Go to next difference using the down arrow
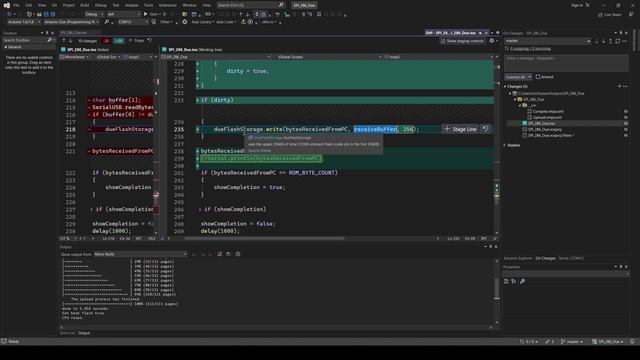The height and width of the screenshot is (360, 640). 70,41
